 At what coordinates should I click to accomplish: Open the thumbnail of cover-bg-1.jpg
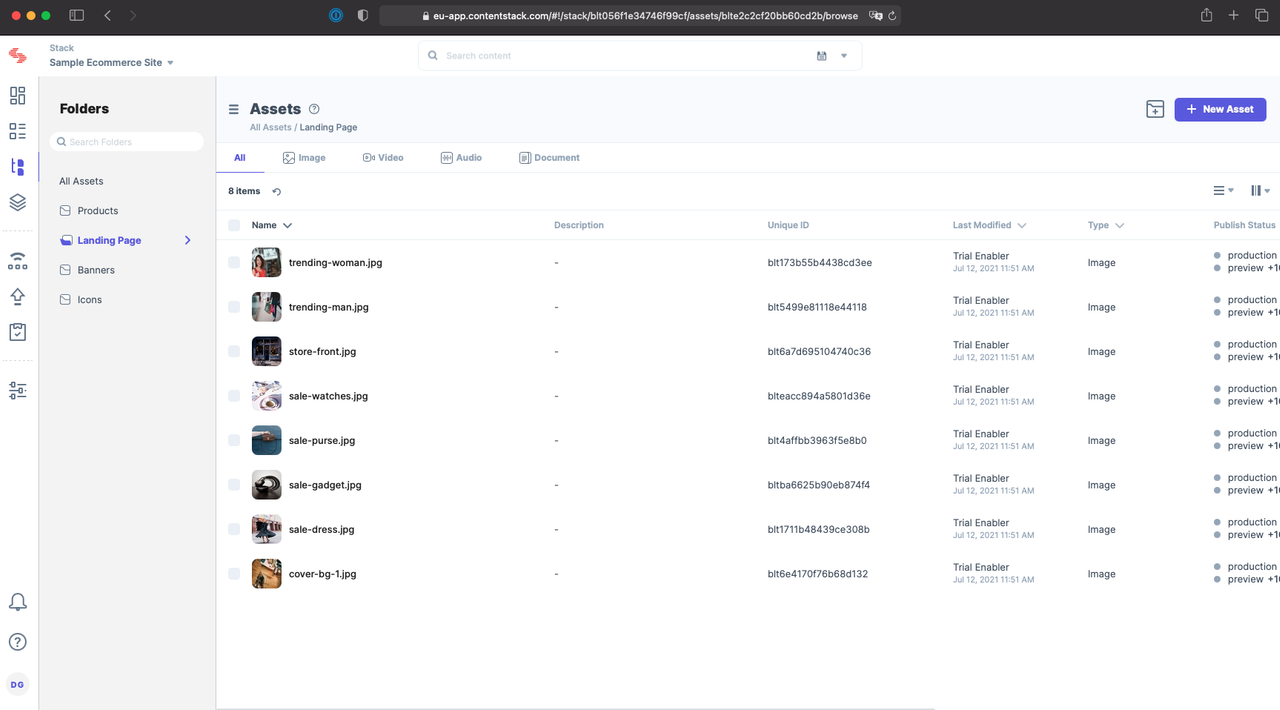coord(266,573)
